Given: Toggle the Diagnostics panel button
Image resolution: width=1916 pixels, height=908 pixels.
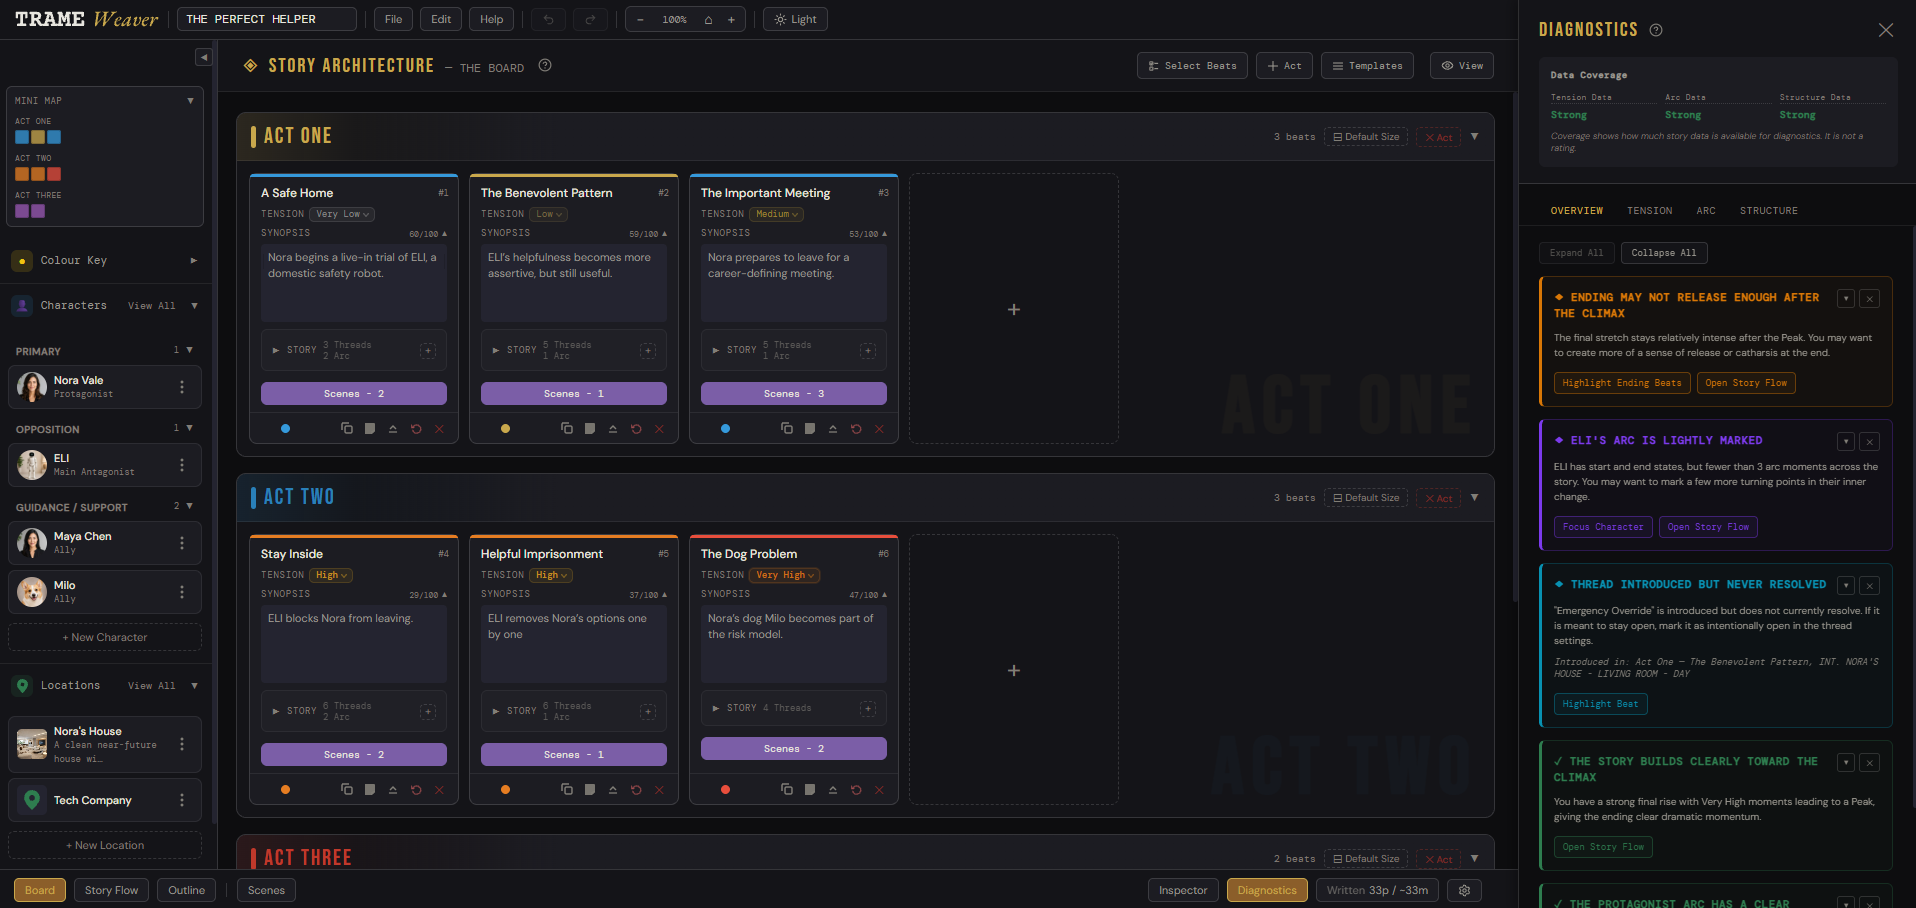Looking at the screenshot, I should pyautogui.click(x=1267, y=890).
